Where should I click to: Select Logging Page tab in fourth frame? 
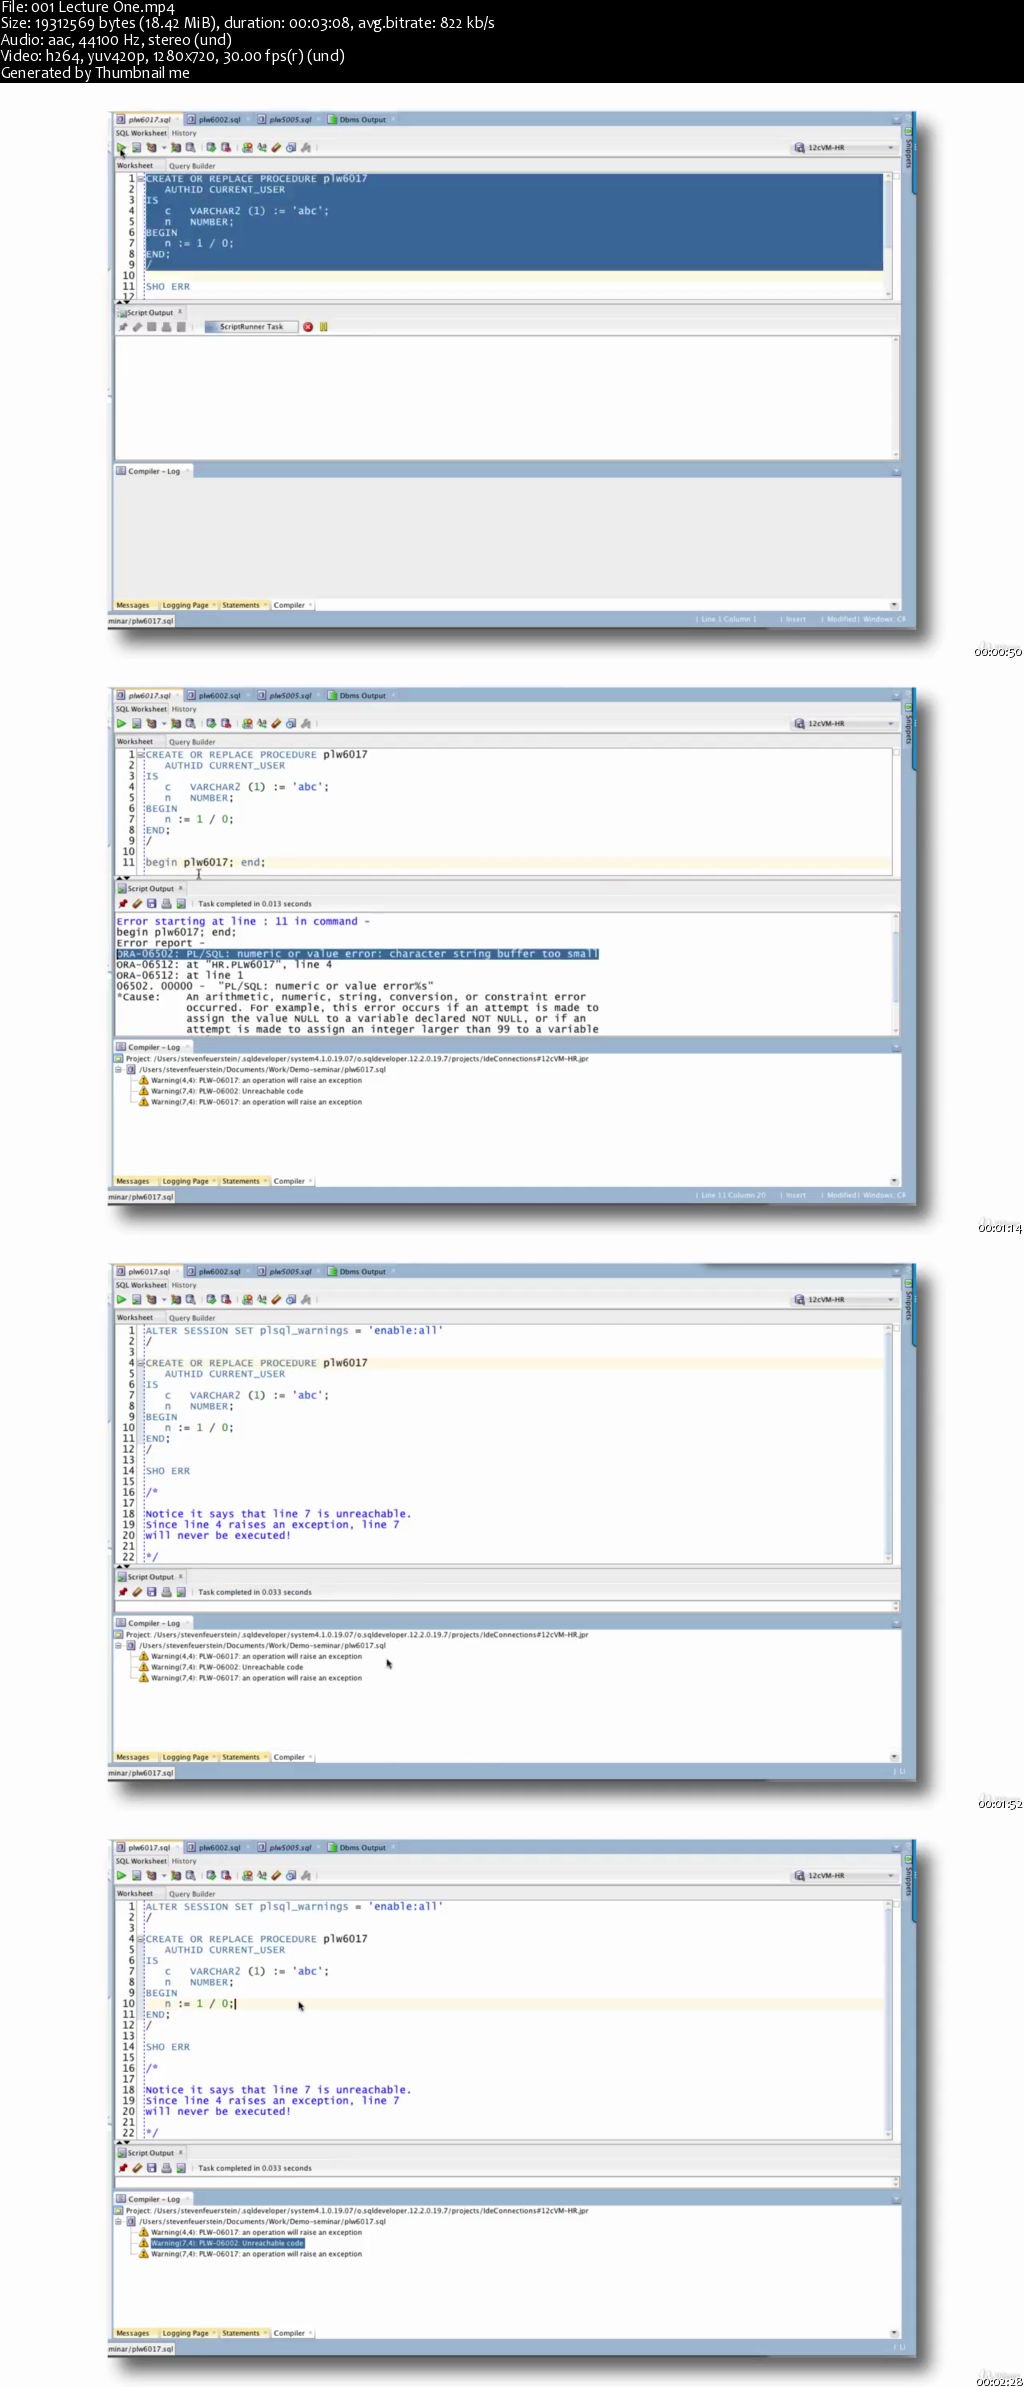185,2333
